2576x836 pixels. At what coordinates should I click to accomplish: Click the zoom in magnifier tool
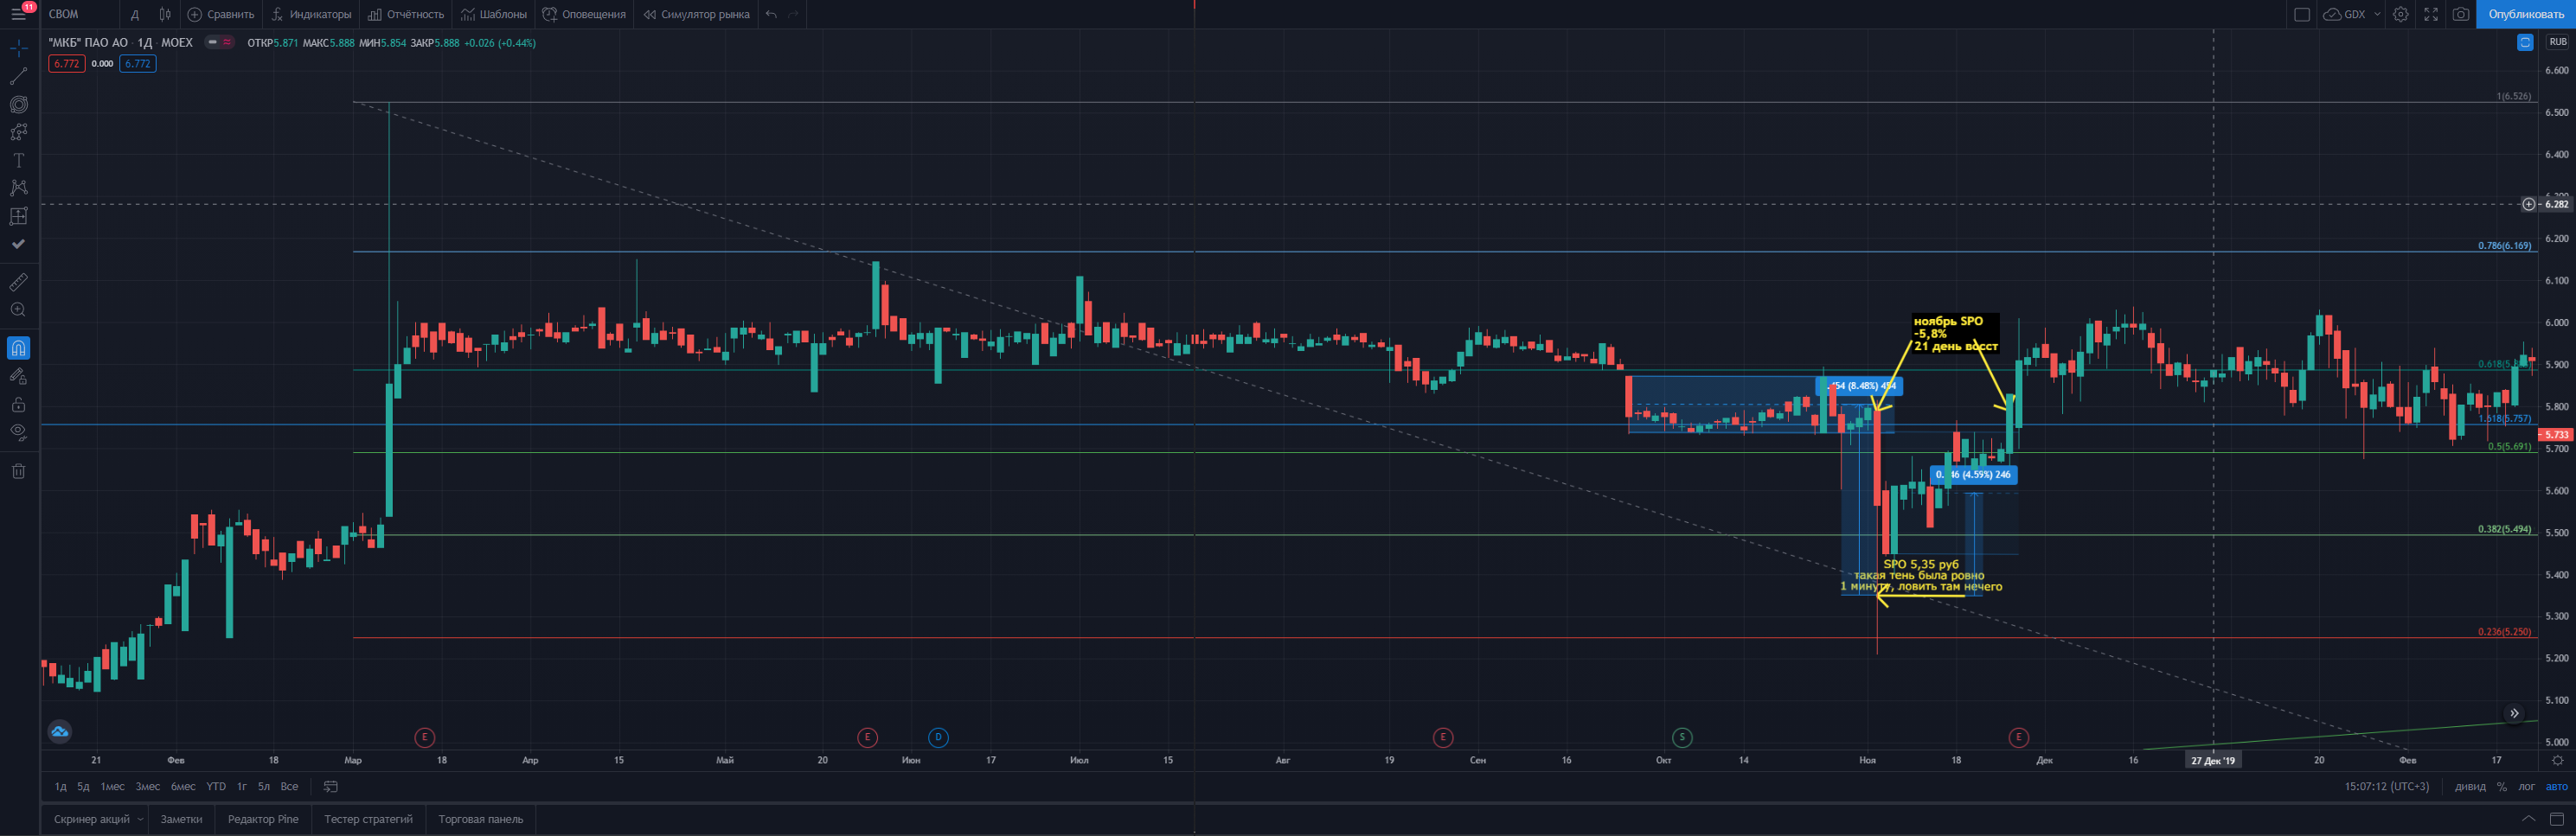[x=18, y=310]
